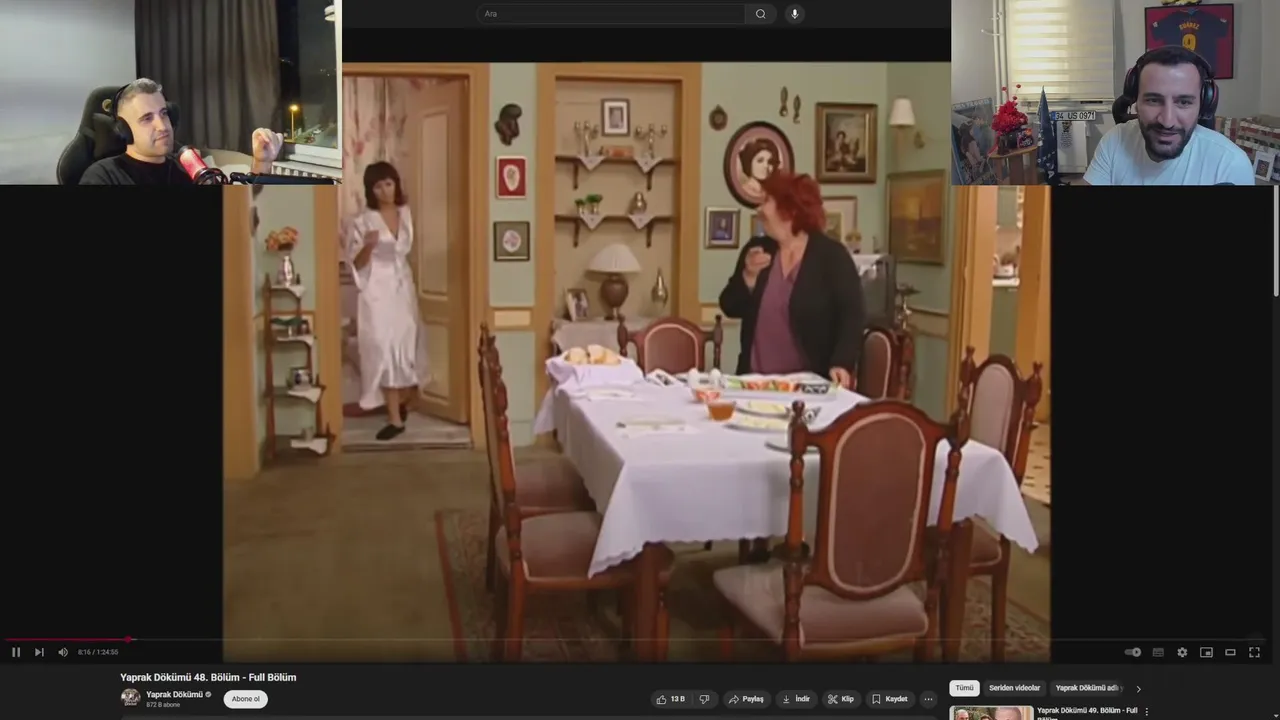Show more chips with right arrow
This screenshot has width=1280, height=720.
point(1138,688)
